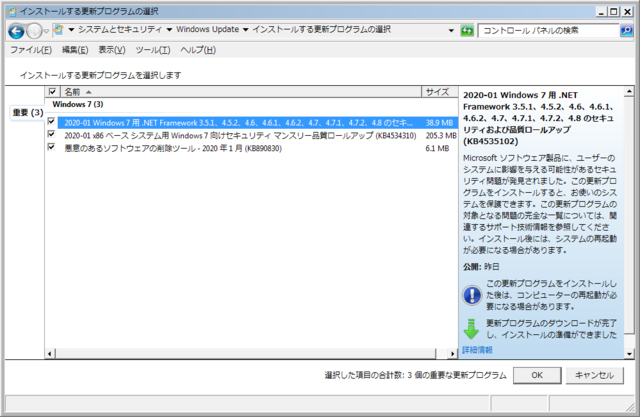Expand the arrow before インストールする更新プログラムの選択
The image size is (640, 417).
click(245, 30)
